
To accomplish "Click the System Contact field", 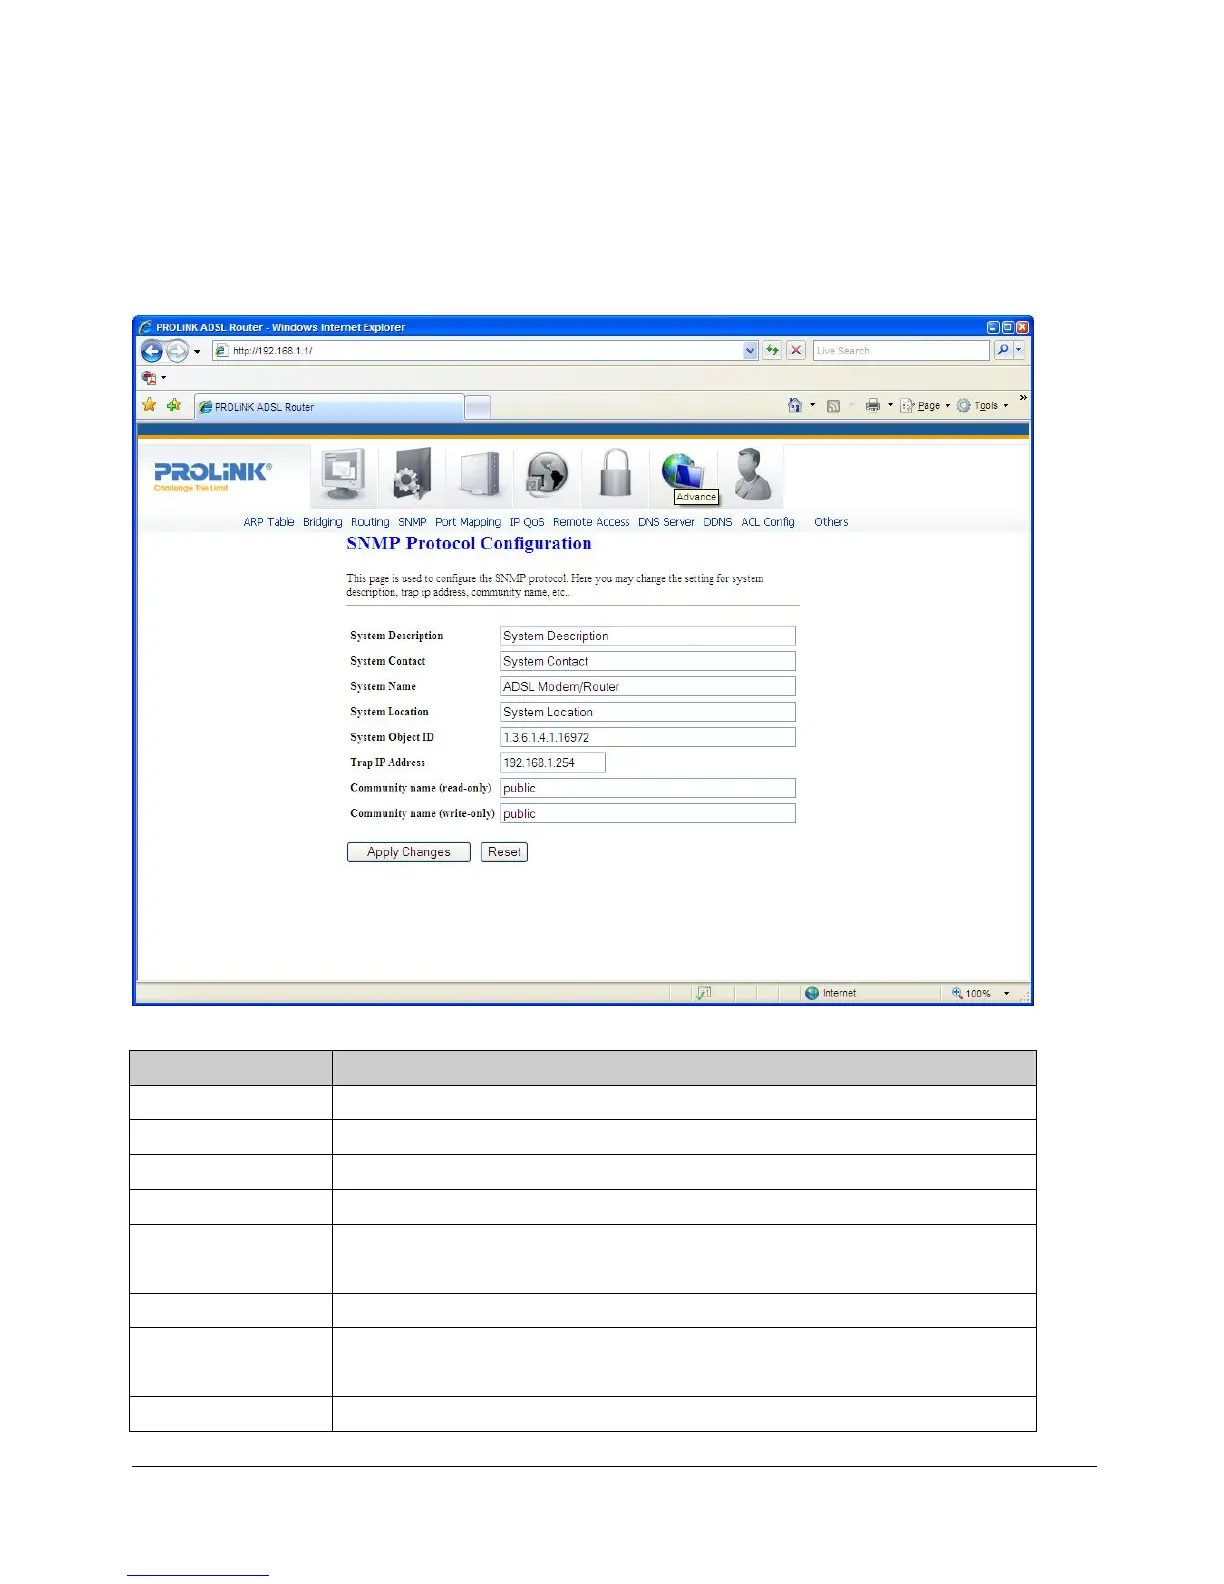I will [x=648, y=661].
